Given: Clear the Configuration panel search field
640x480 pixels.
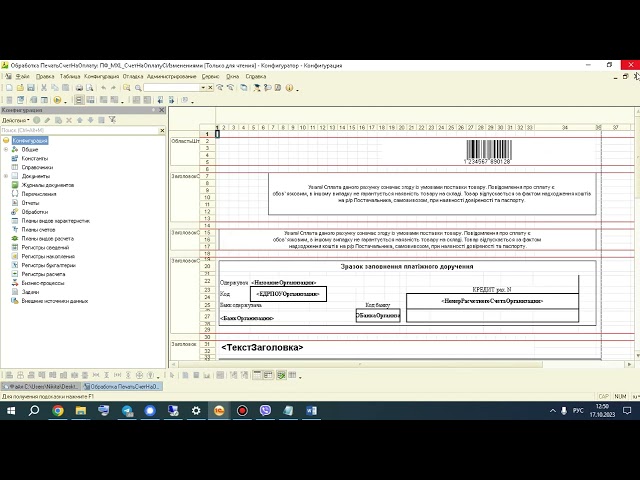Looking at the screenshot, I should pyautogui.click(x=162, y=130).
